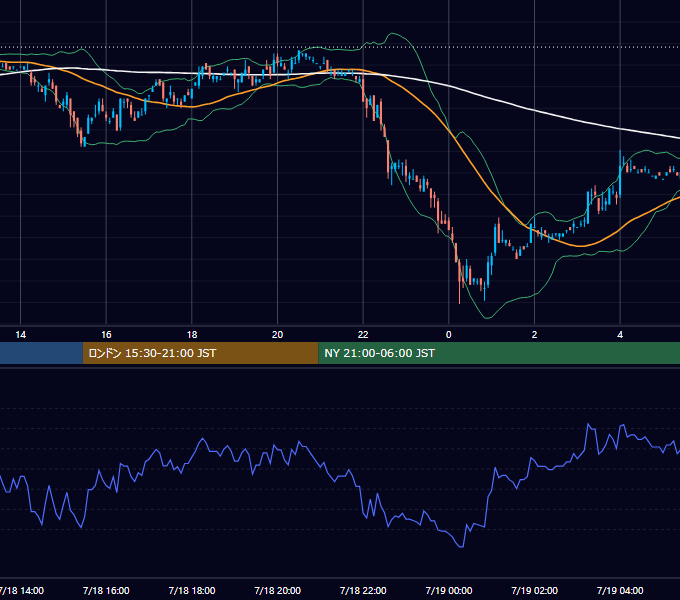
Task: Click the 7/18 18:00 label on the lower axis
Action: 192,591
